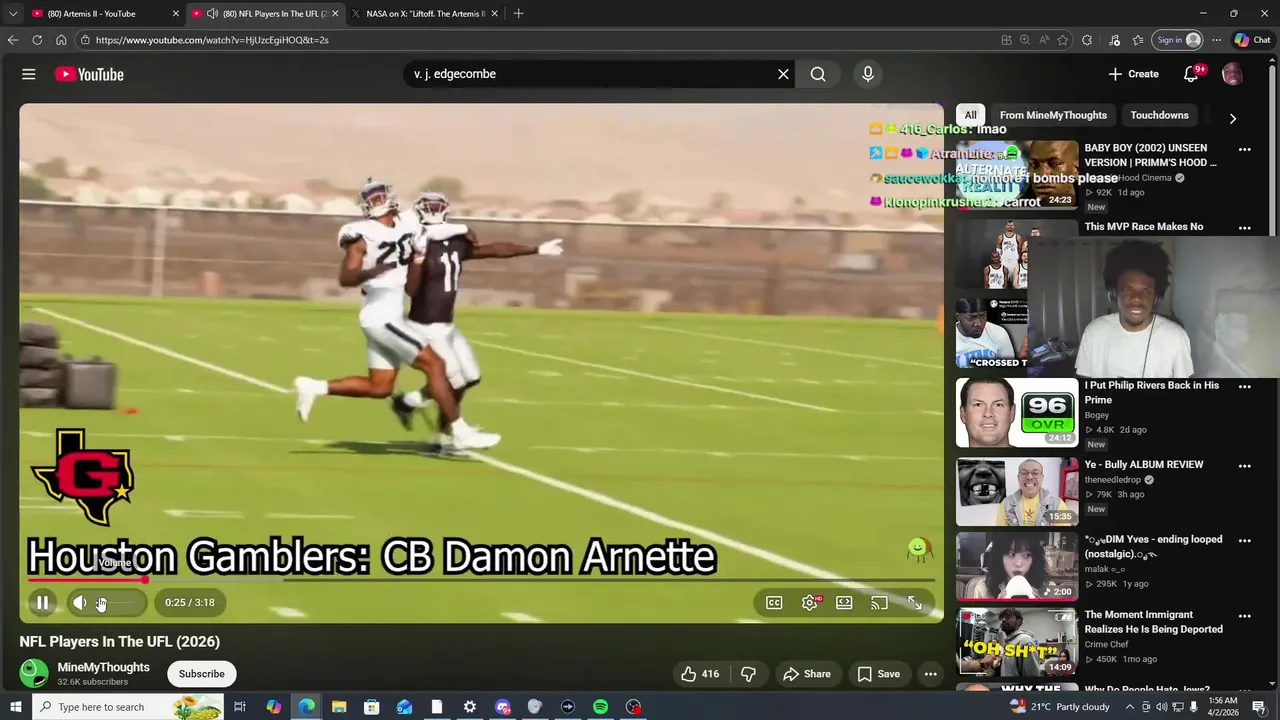Open options for Philip Rivers video
This screenshot has width=1280, height=720.
(1245, 387)
